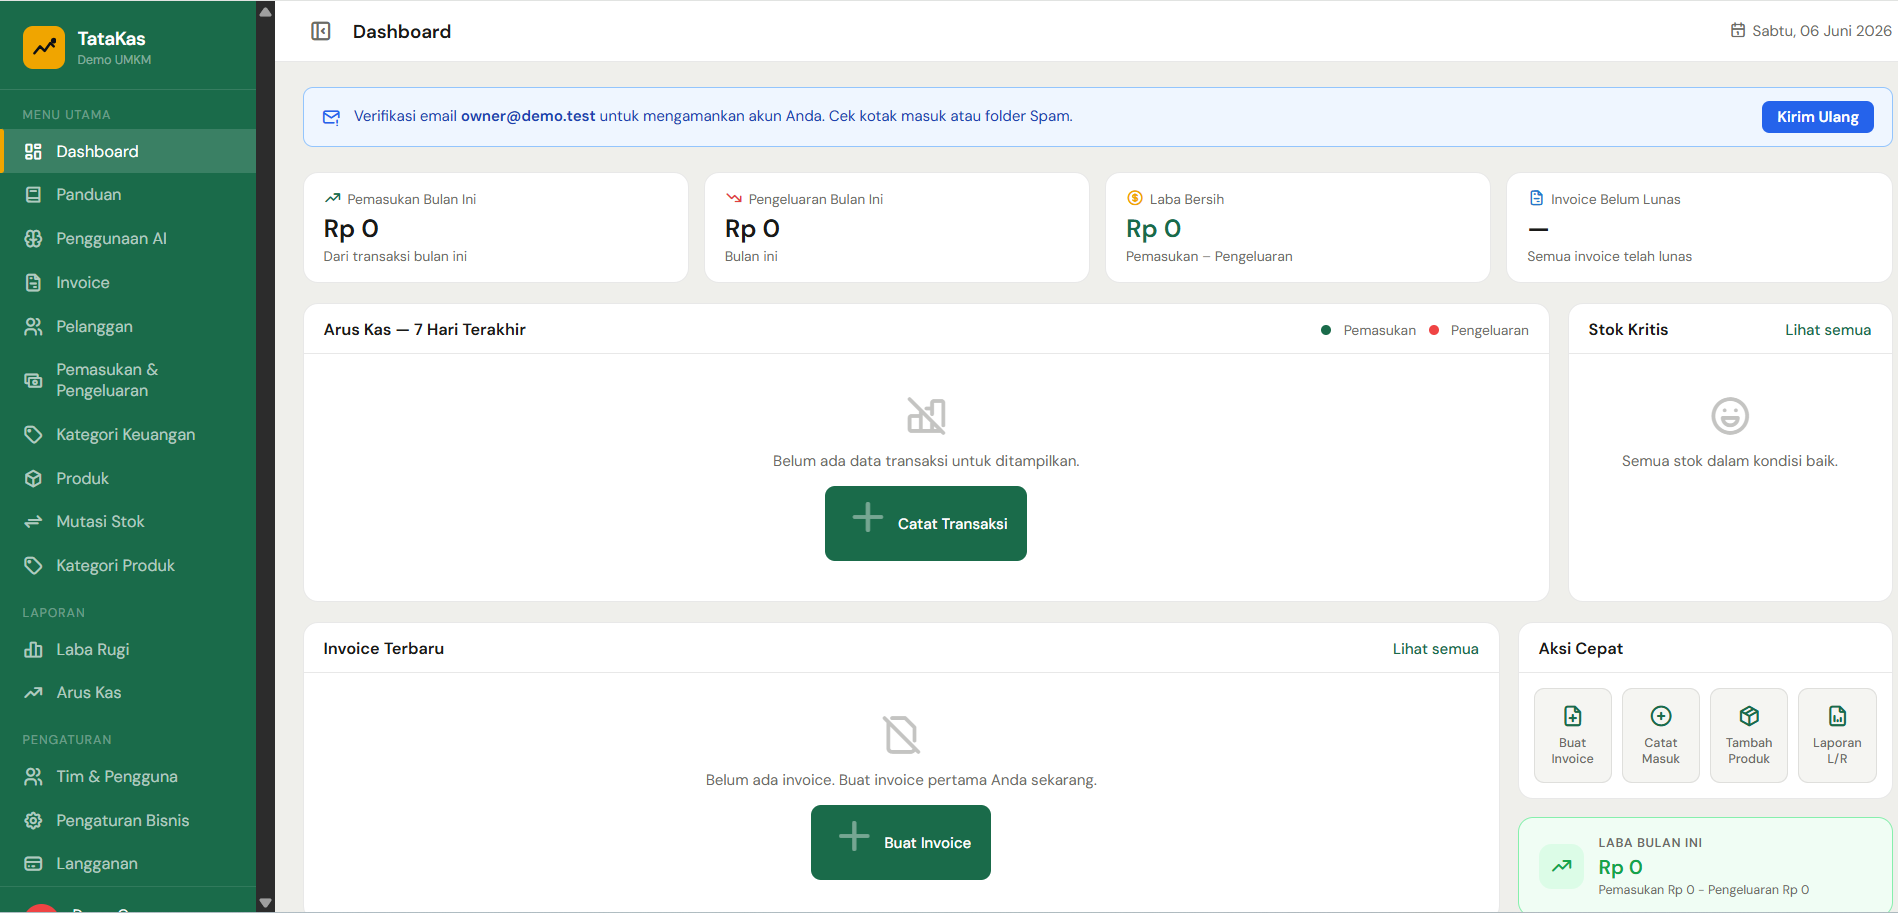1898x913 pixels.
Task: Click Laporan L/R quick action tile
Action: [1837, 735]
